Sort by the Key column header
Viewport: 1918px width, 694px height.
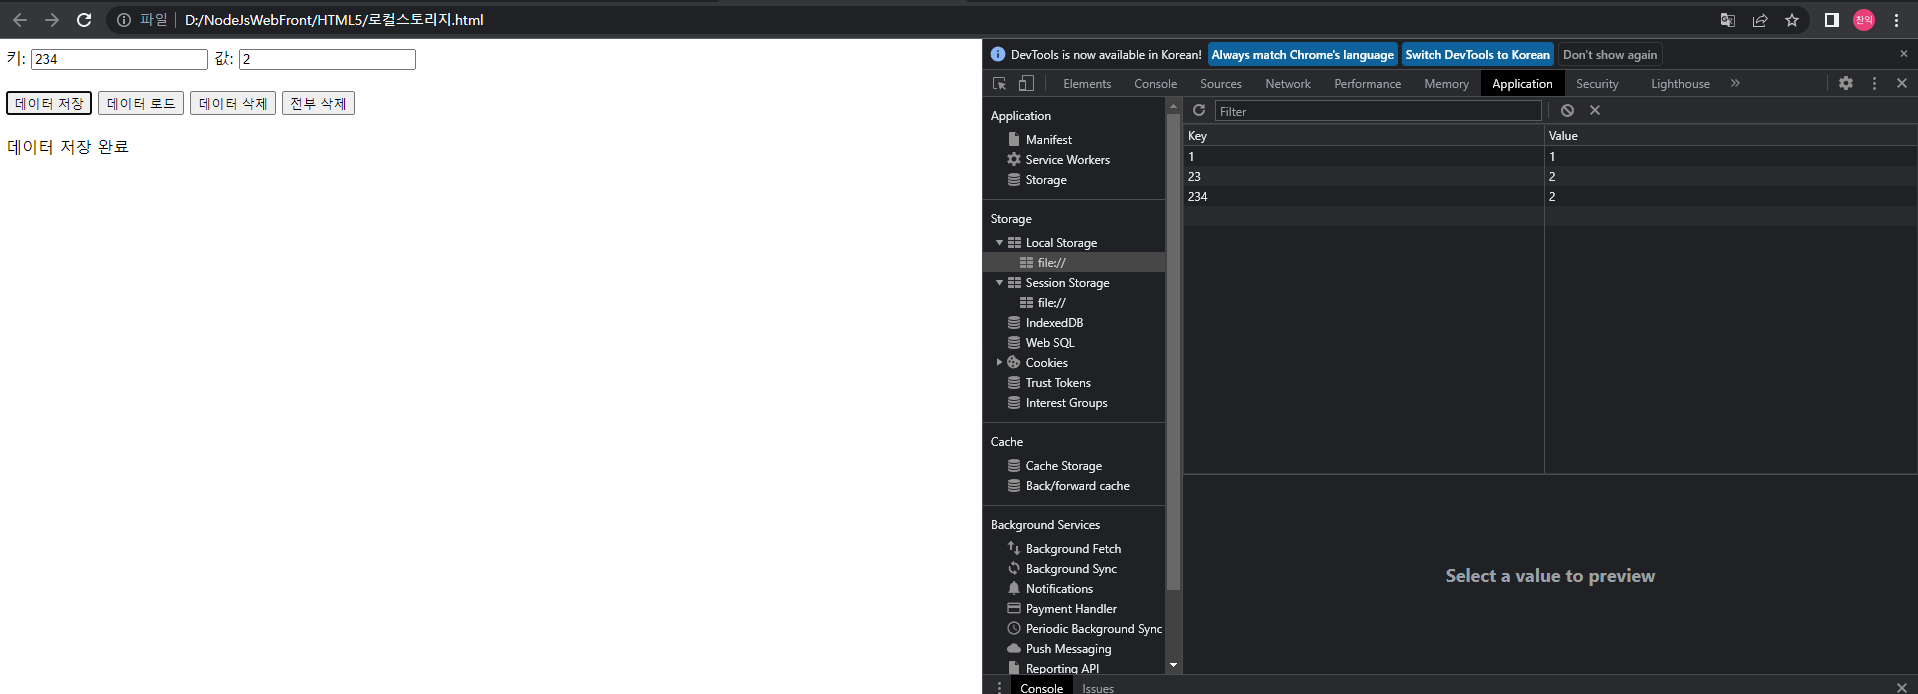pos(1364,136)
